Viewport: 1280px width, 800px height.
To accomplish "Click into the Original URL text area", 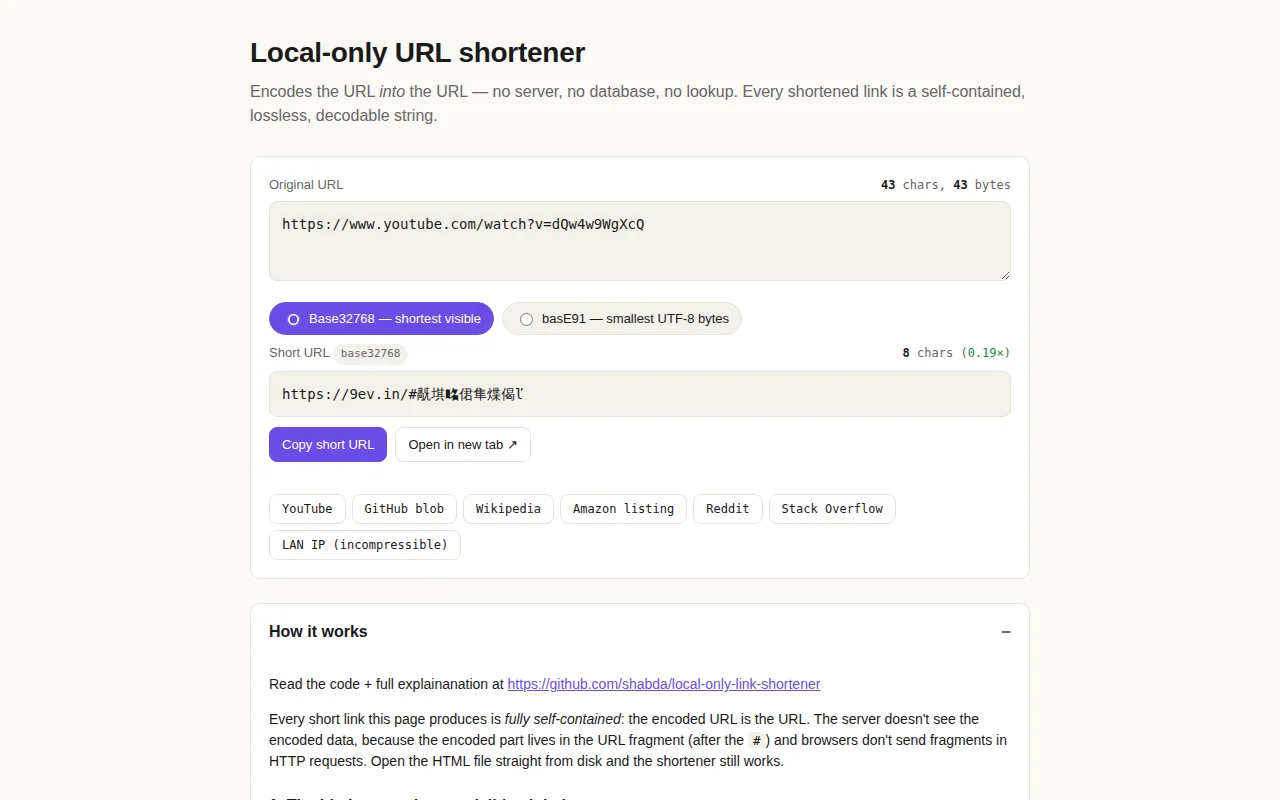I will coord(639,241).
